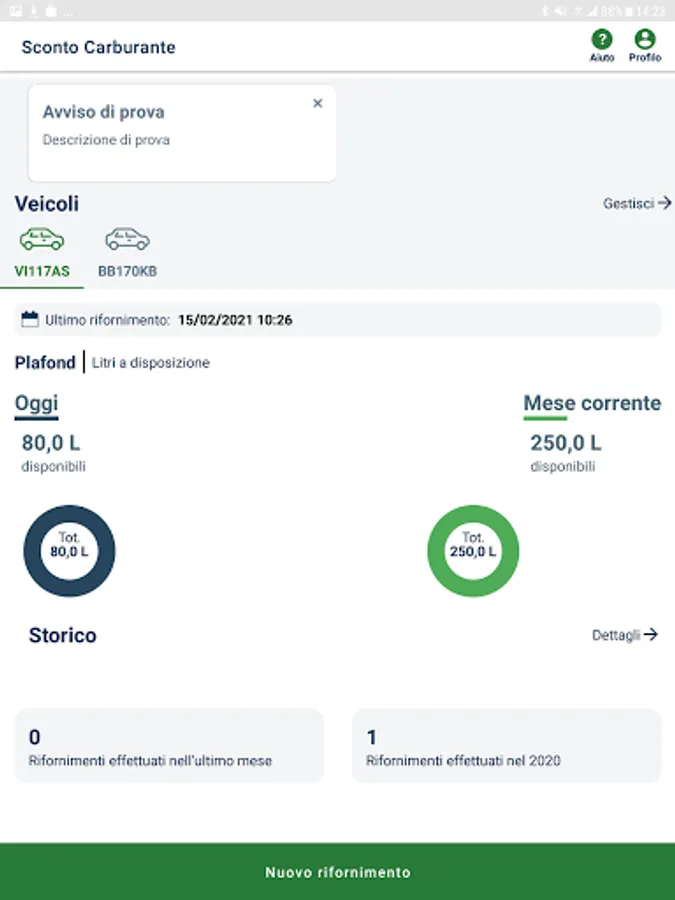Select the green VI117AS car icon
The width and height of the screenshot is (675, 900).
coord(42,240)
